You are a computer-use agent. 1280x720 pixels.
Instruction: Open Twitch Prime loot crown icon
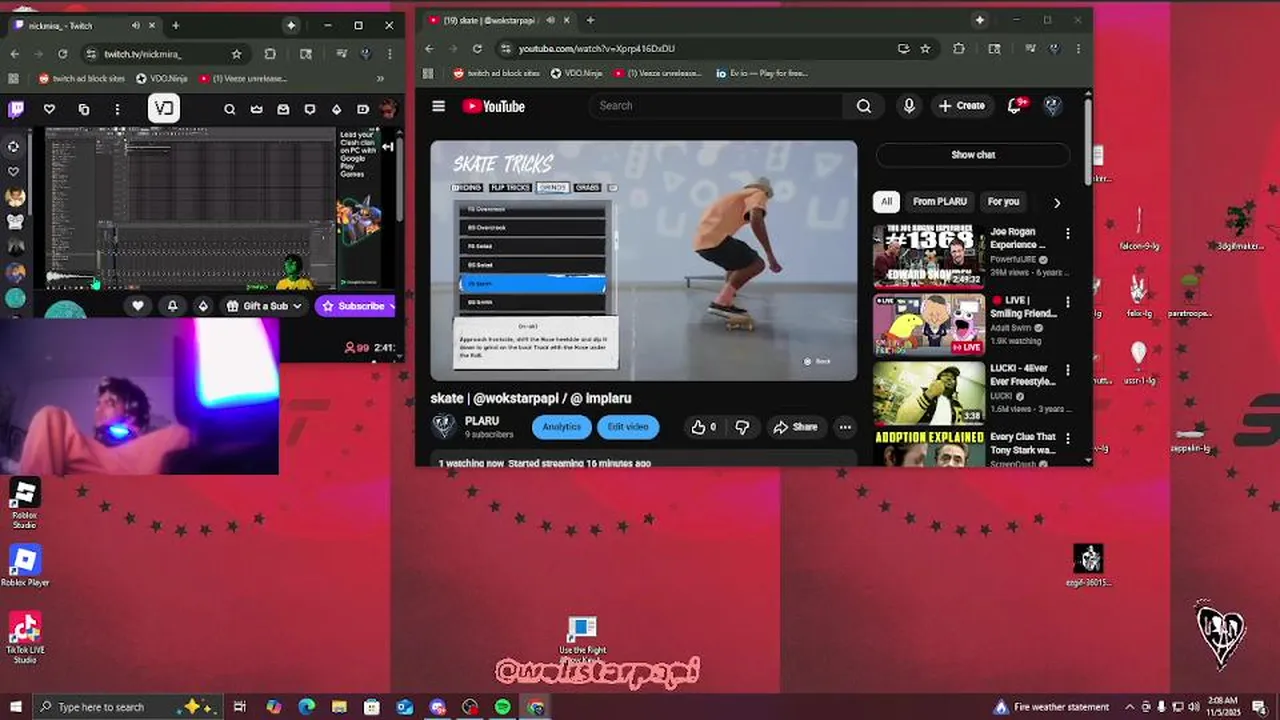click(256, 109)
